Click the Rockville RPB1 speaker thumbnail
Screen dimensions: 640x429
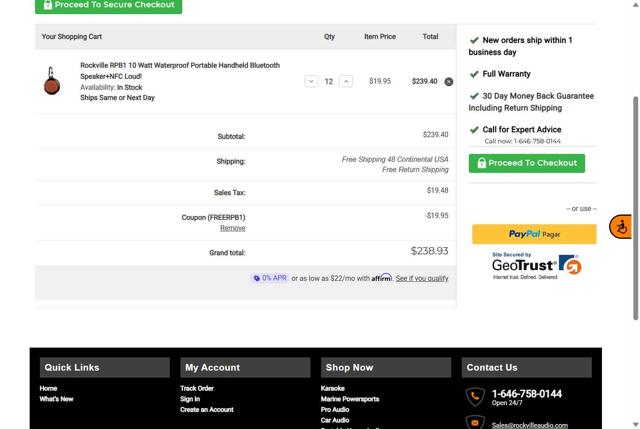[51, 81]
